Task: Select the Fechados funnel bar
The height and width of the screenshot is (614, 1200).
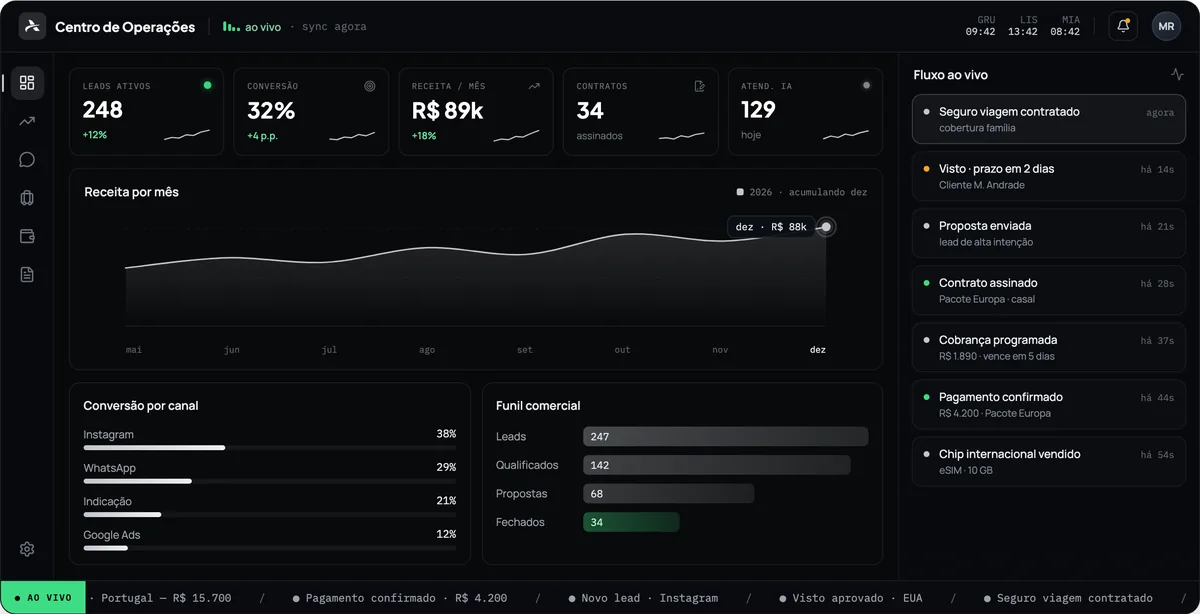Action: point(631,522)
